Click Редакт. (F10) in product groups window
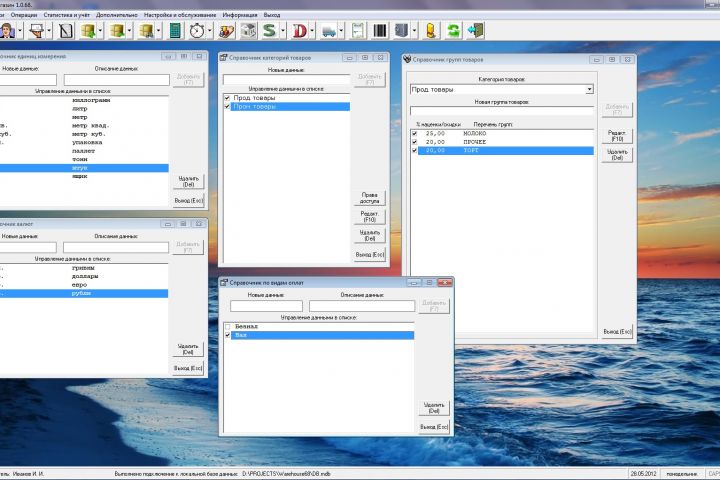This screenshot has height=480, width=720. click(617, 136)
